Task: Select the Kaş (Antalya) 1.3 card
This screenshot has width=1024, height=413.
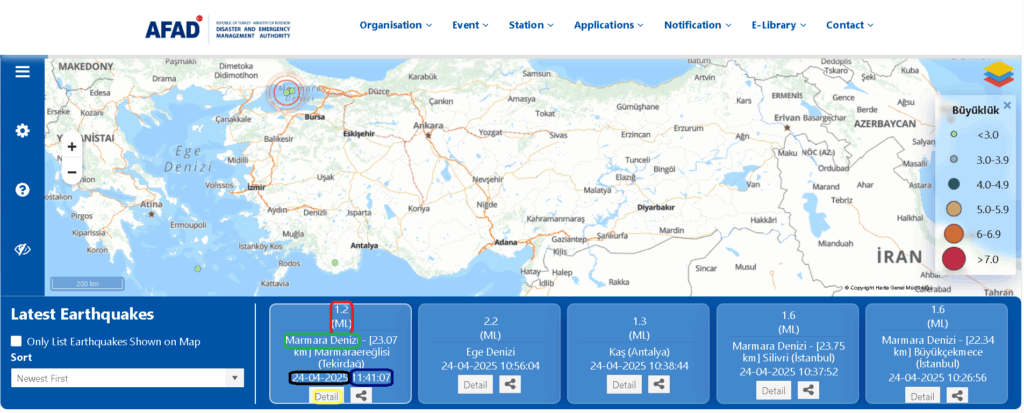Action: 638,353
